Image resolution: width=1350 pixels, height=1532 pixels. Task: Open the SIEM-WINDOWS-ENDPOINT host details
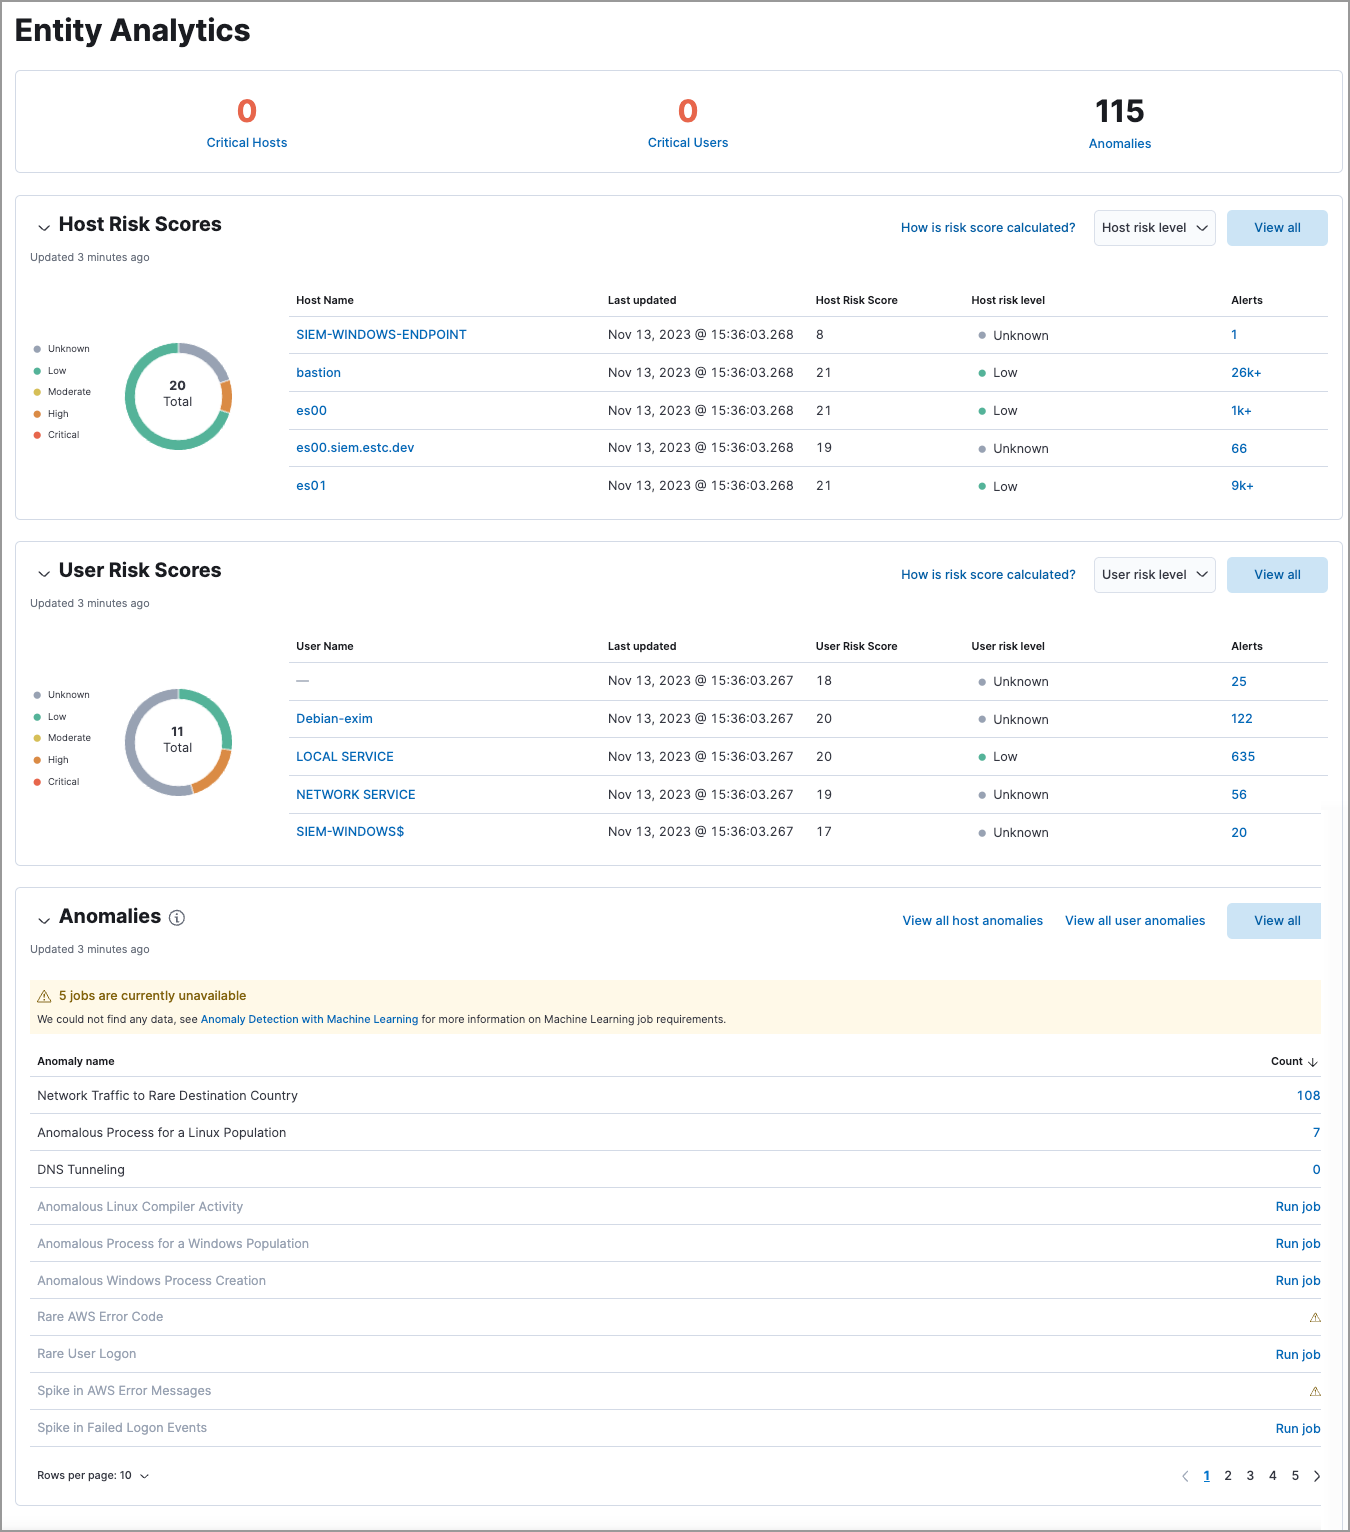381,334
